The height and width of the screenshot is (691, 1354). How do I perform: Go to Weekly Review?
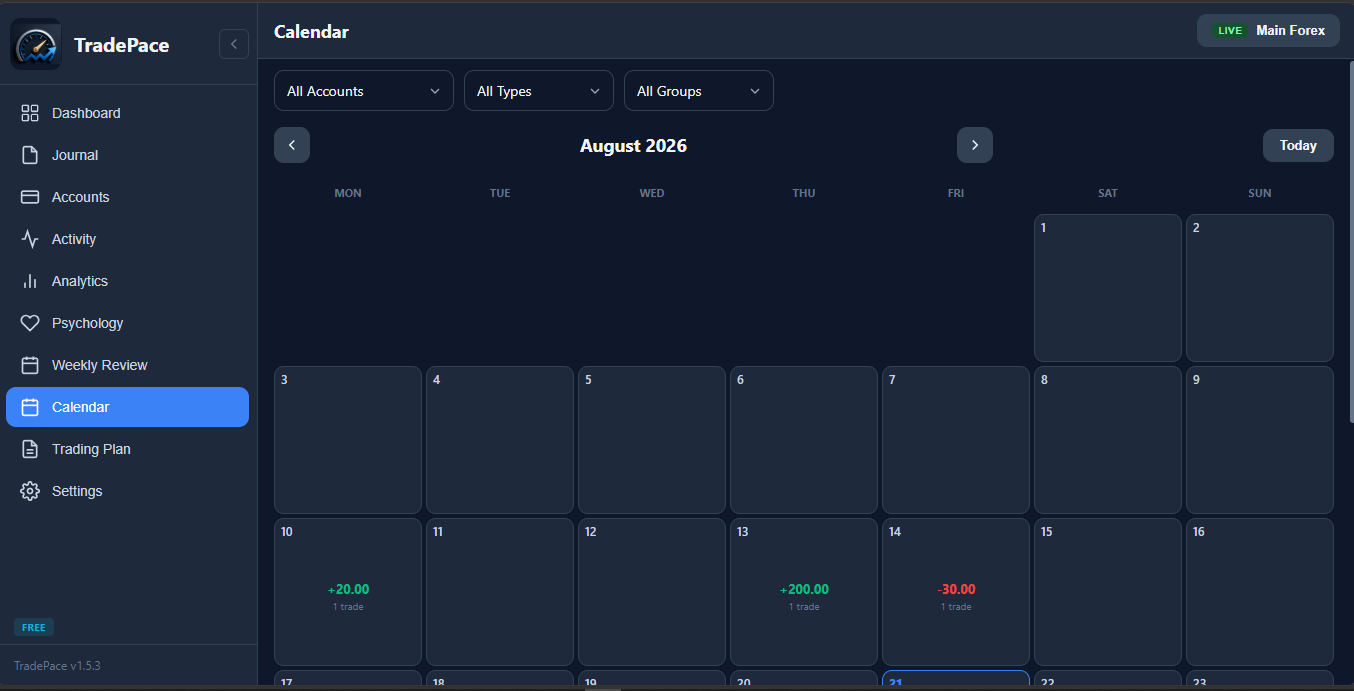tap(127, 365)
